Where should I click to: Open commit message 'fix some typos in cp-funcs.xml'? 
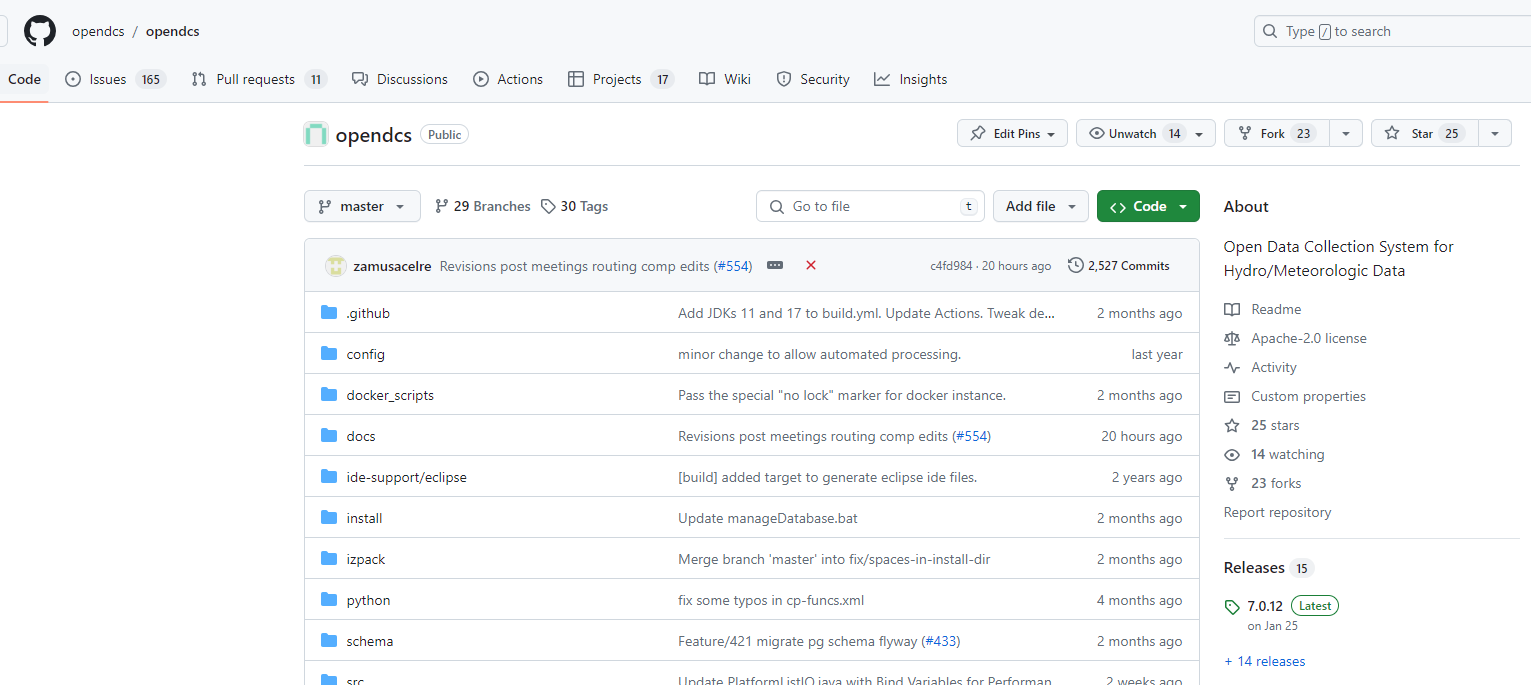[771, 600]
